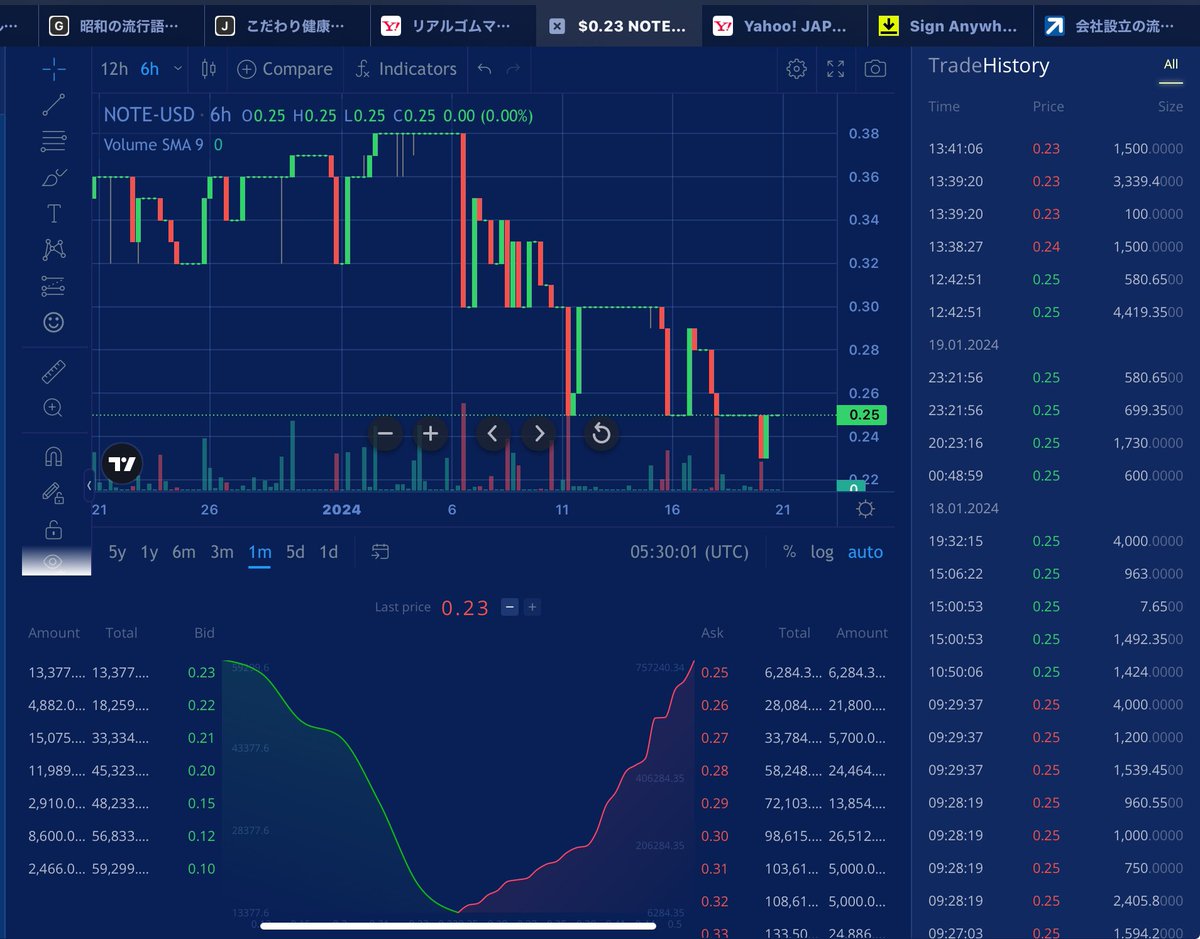Image resolution: width=1200 pixels, height=939 pixels.
Task: Zoom out the chart with minus button
Action: [x=385, y=434]
